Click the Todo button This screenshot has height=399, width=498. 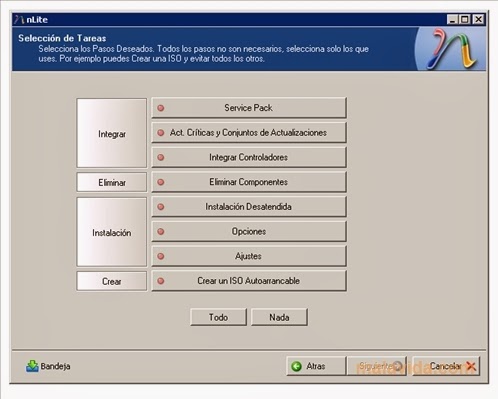pos(218,317)
